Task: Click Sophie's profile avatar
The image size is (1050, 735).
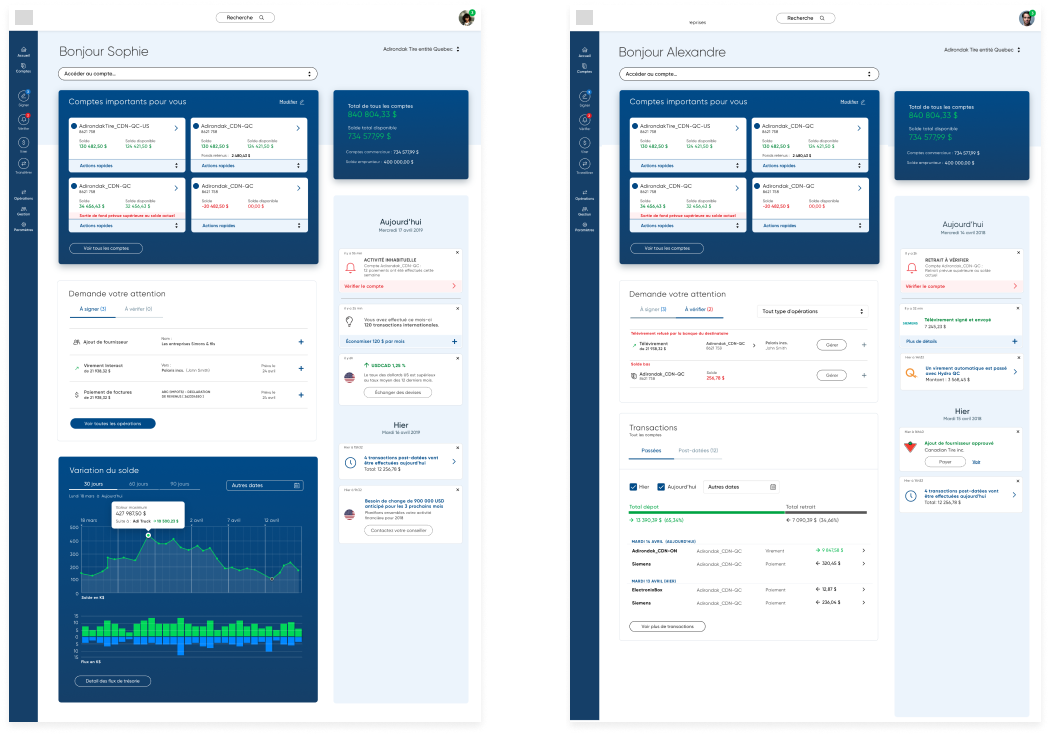Action: [466, 18]
